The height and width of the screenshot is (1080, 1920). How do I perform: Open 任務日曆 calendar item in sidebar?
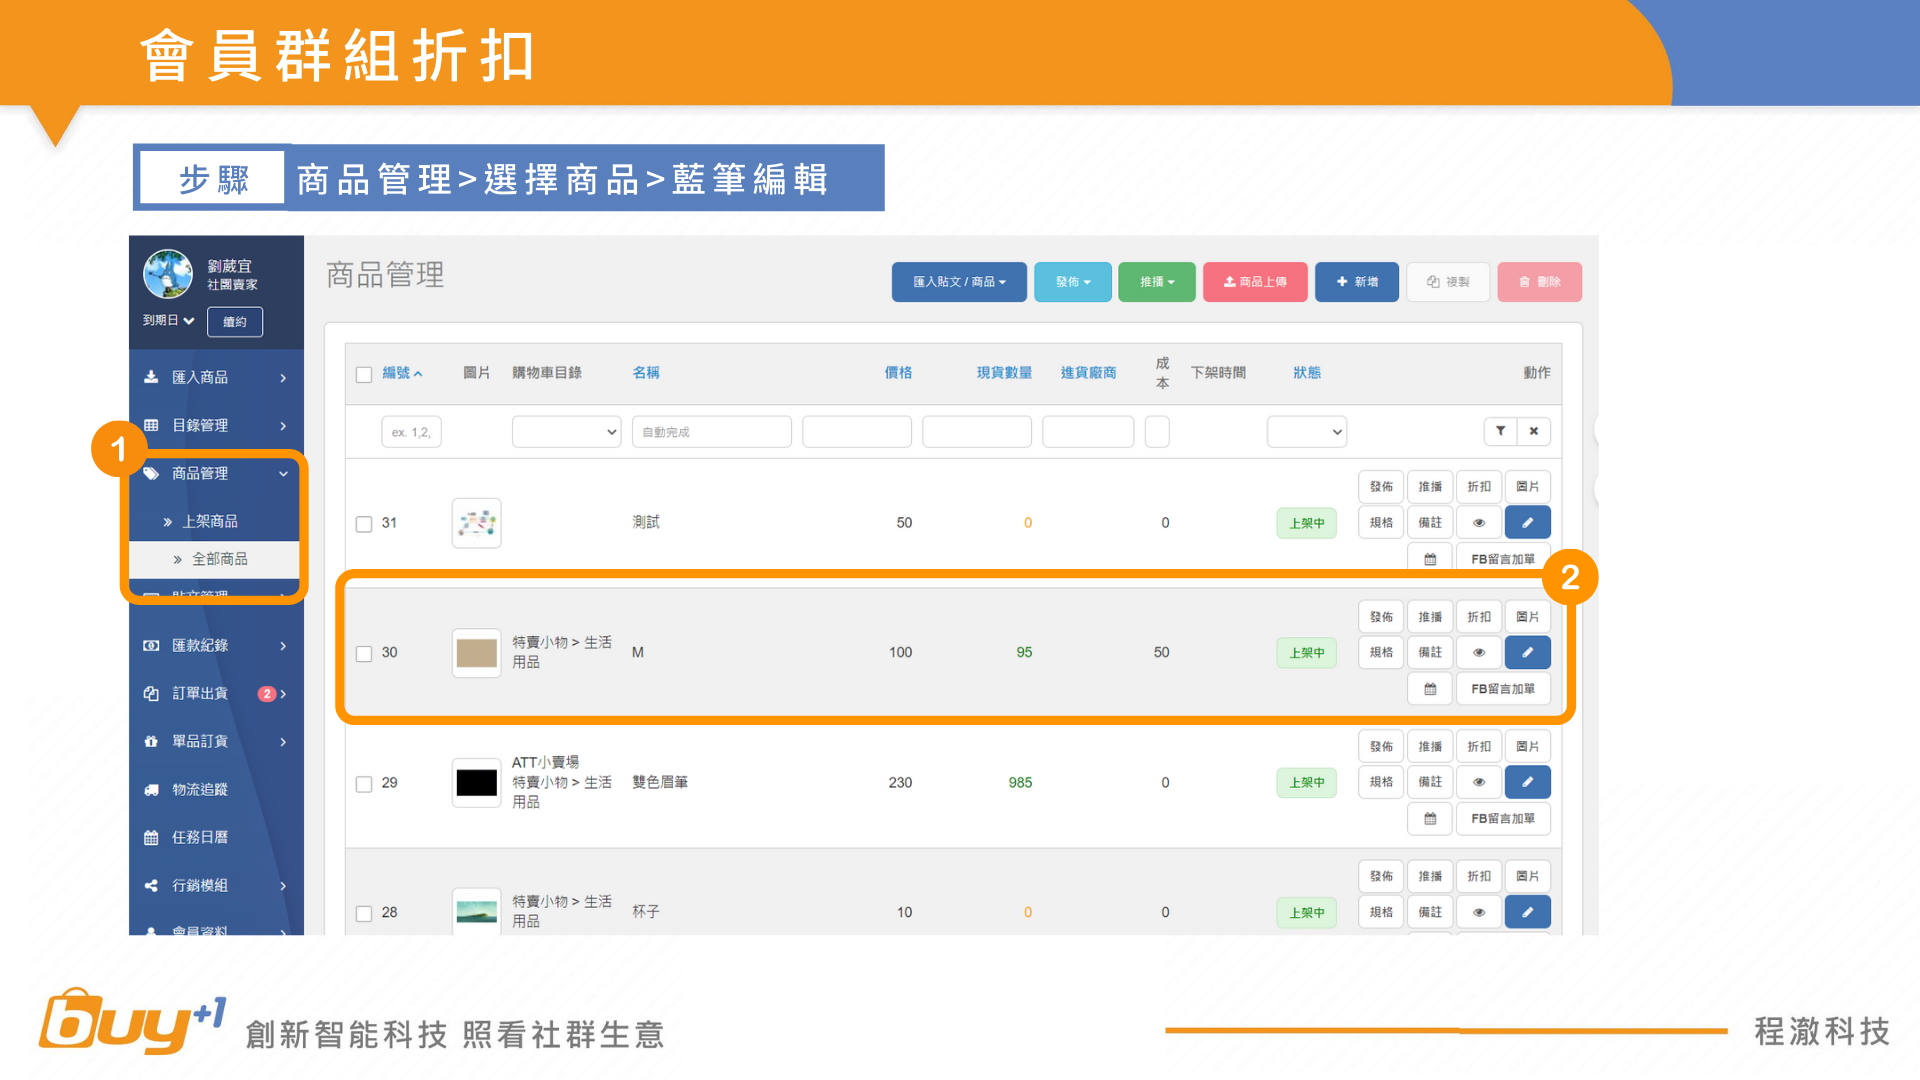tap(200, 837)
